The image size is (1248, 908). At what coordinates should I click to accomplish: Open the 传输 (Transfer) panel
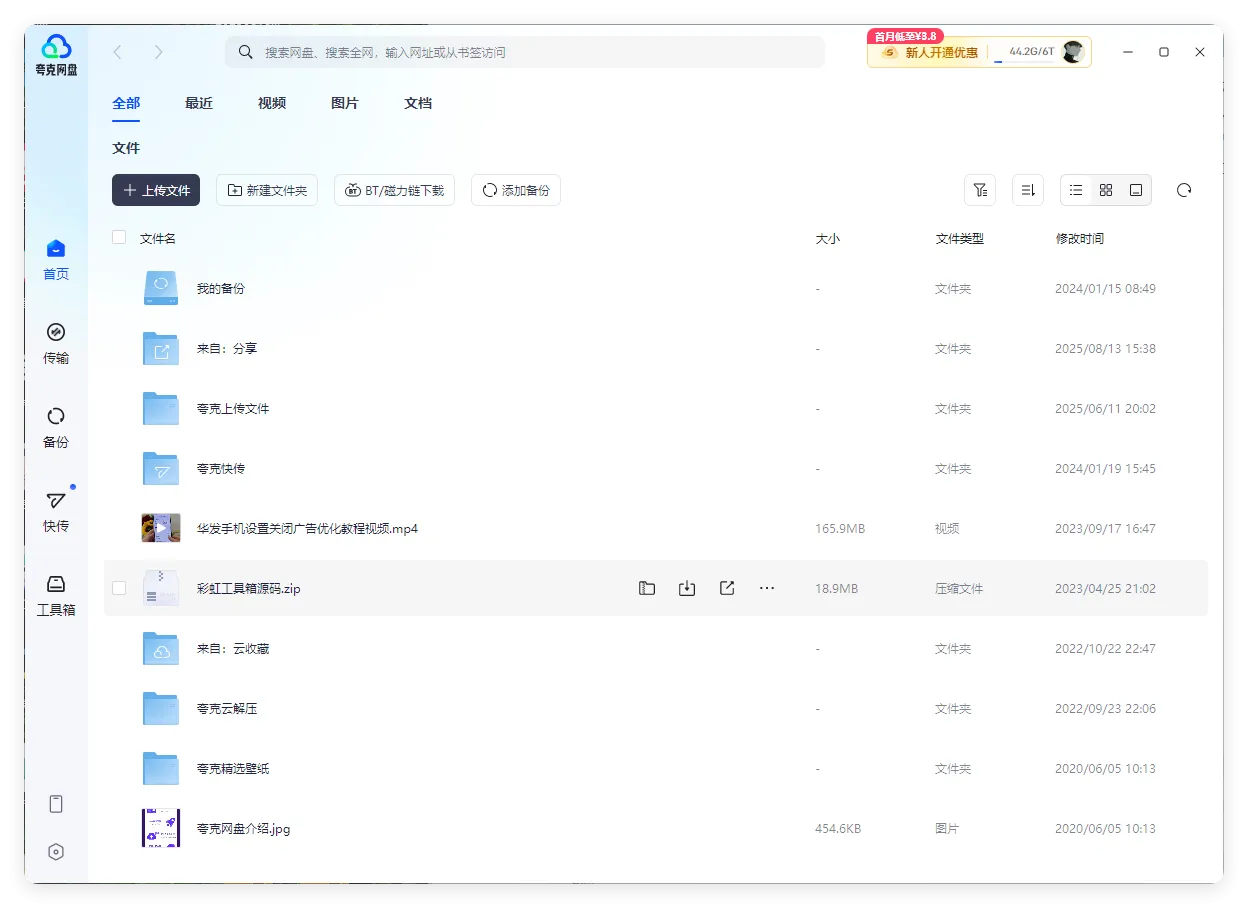tap(56, 341)
